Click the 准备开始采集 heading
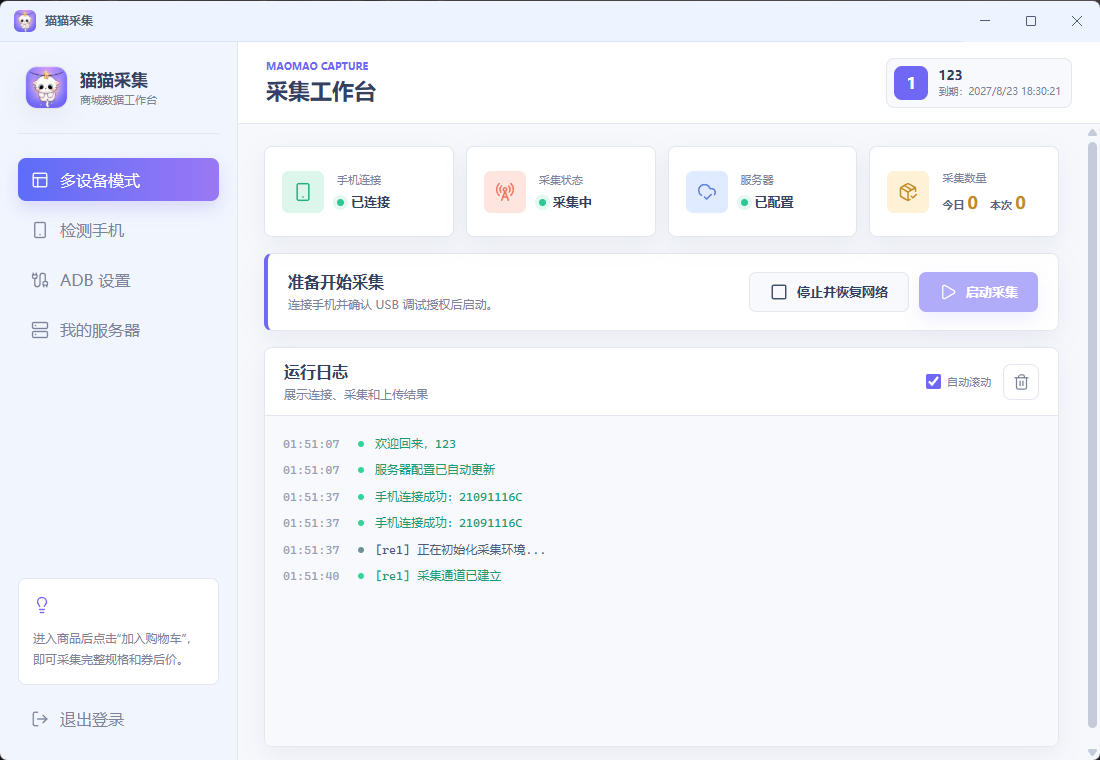 pyautogui.click(x=336, y=283)
